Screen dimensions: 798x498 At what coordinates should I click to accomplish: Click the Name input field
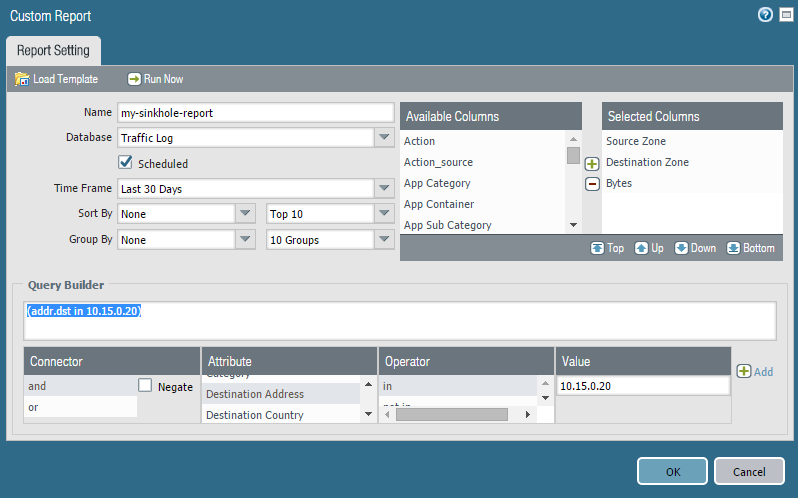click(255, 113)
